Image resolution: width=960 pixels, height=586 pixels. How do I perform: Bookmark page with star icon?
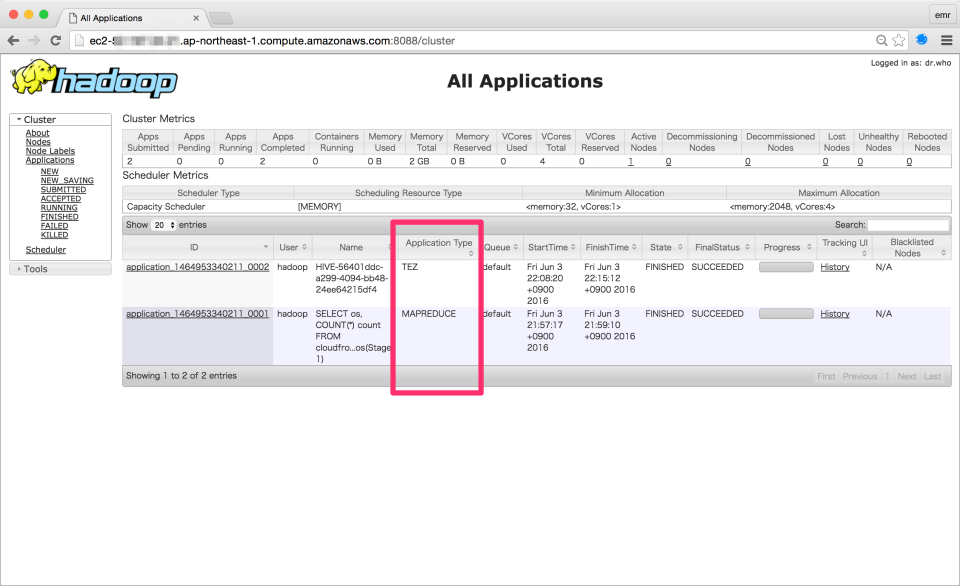pyautogui.click(x=899, y=40)
